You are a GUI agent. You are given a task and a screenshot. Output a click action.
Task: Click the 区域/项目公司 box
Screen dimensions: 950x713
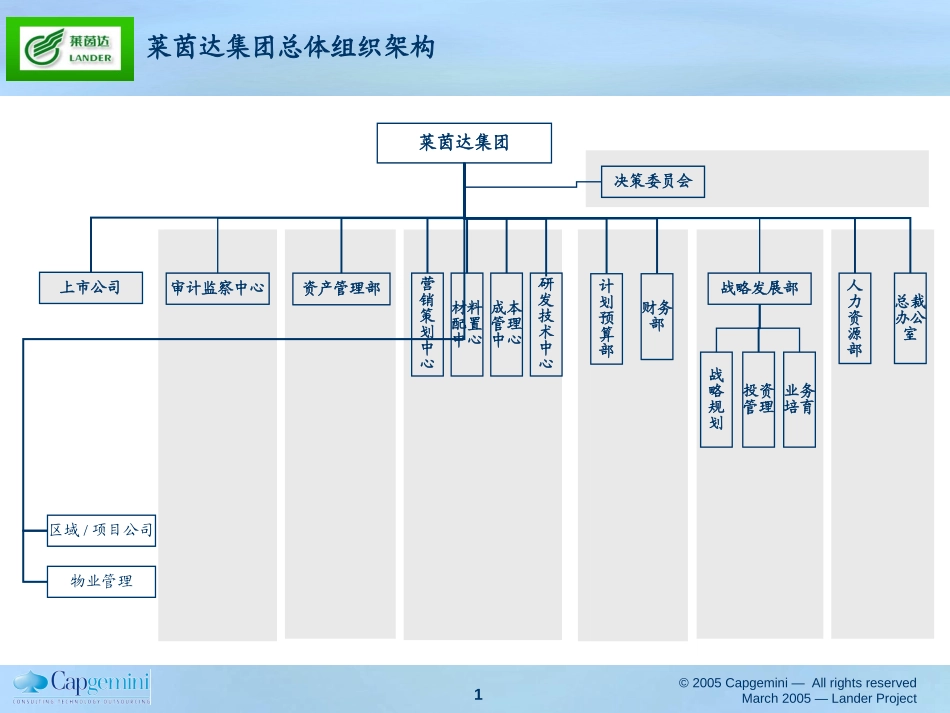[x=101, y=531]
